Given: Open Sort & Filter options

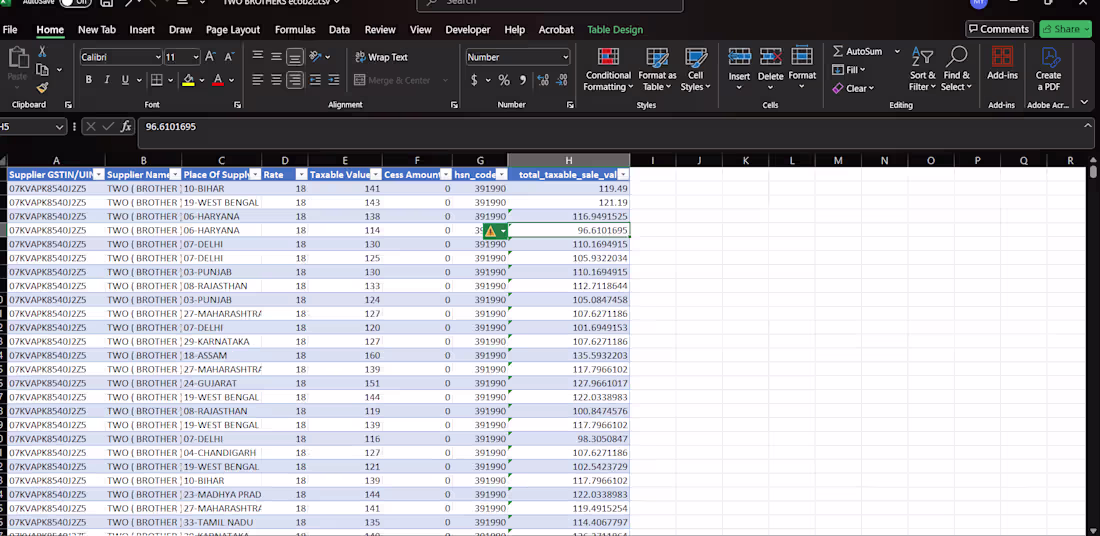Looking at the screenshot, I should [x=923, y=69].
